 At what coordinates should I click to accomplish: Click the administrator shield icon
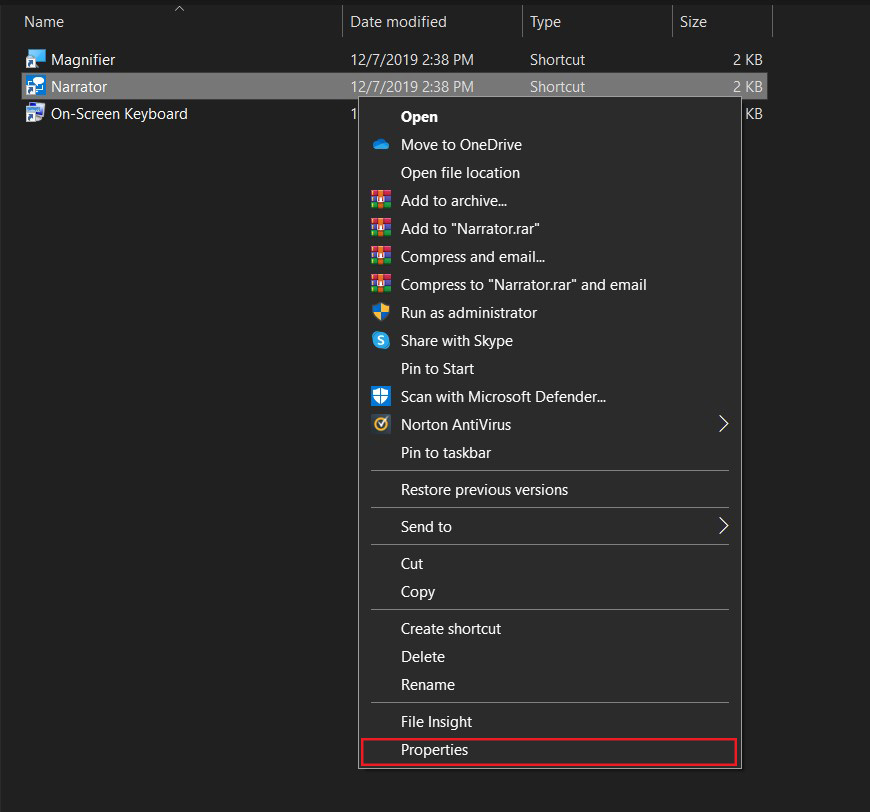coord(381,312)
